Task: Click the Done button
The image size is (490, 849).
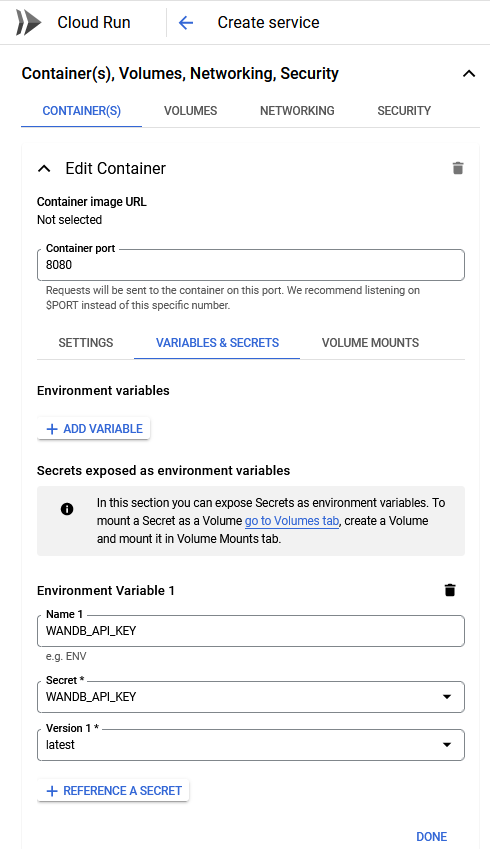Action: [x=432, y=837]
